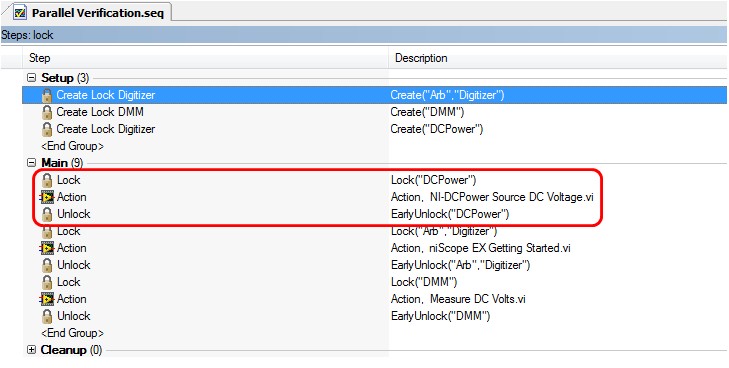The width and height of the screenshot is (729, 368).
Task: Select the highlighted Create Lock Digitizer step name
Action: [x=106, y=95]
